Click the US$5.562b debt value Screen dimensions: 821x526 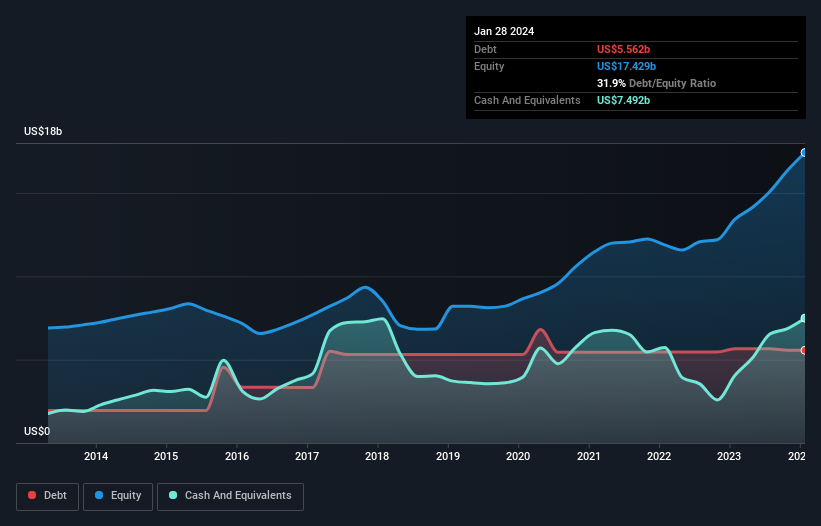pos(623,49)
